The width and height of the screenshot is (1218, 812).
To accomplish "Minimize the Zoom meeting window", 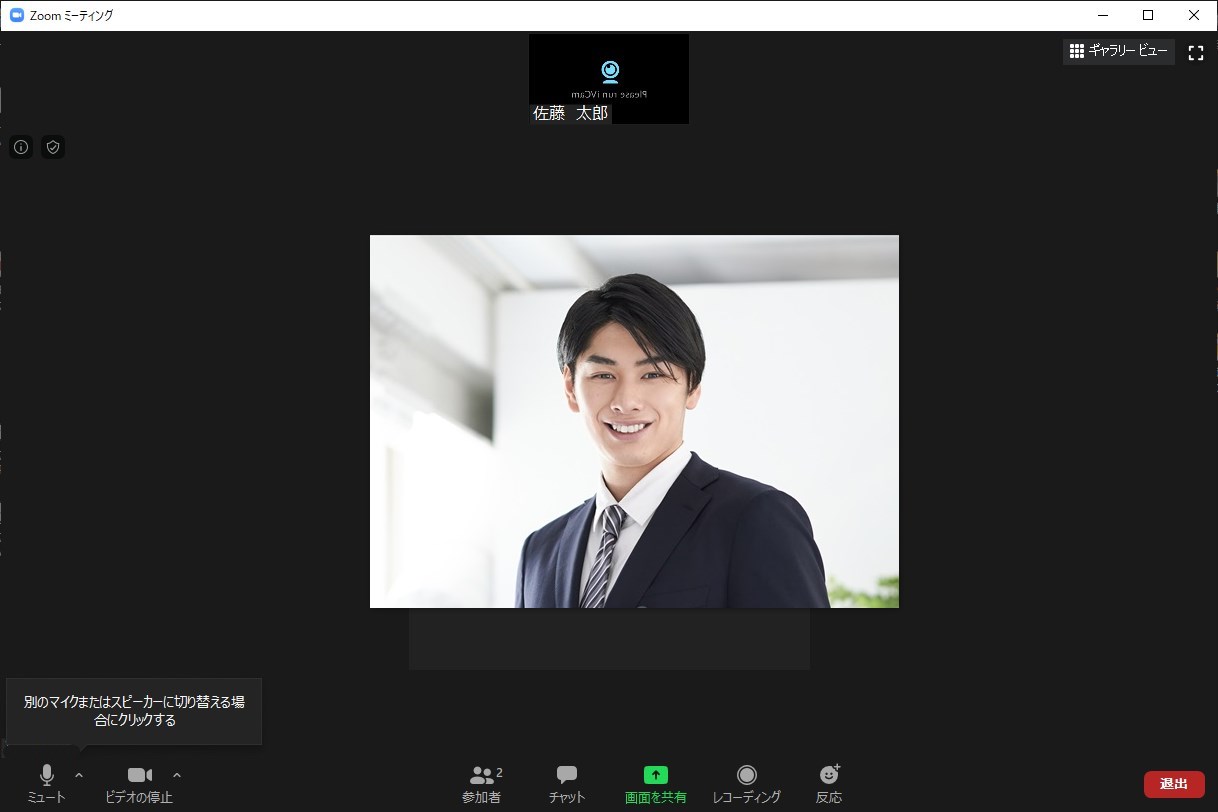I will pyautogui.click(x=1102, y=15).
